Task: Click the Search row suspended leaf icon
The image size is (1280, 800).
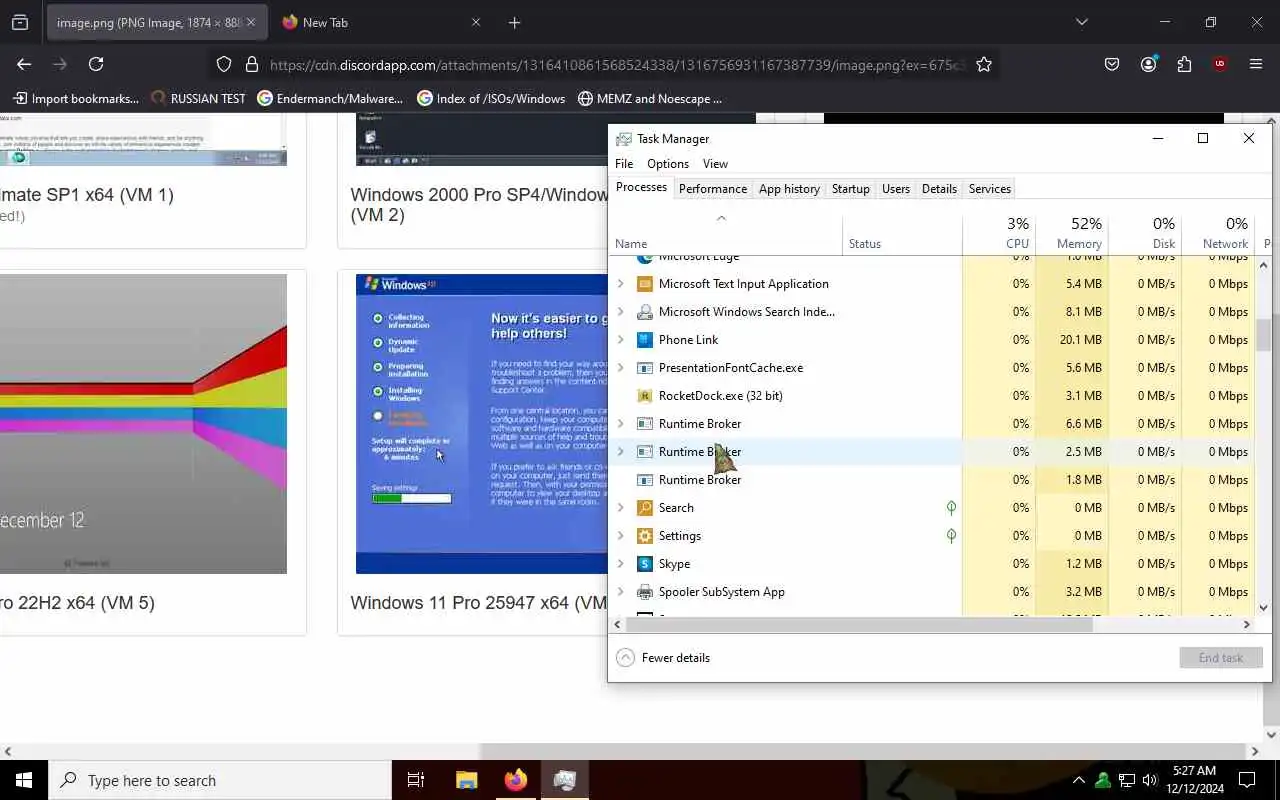Action: click(x=951, y=508)
